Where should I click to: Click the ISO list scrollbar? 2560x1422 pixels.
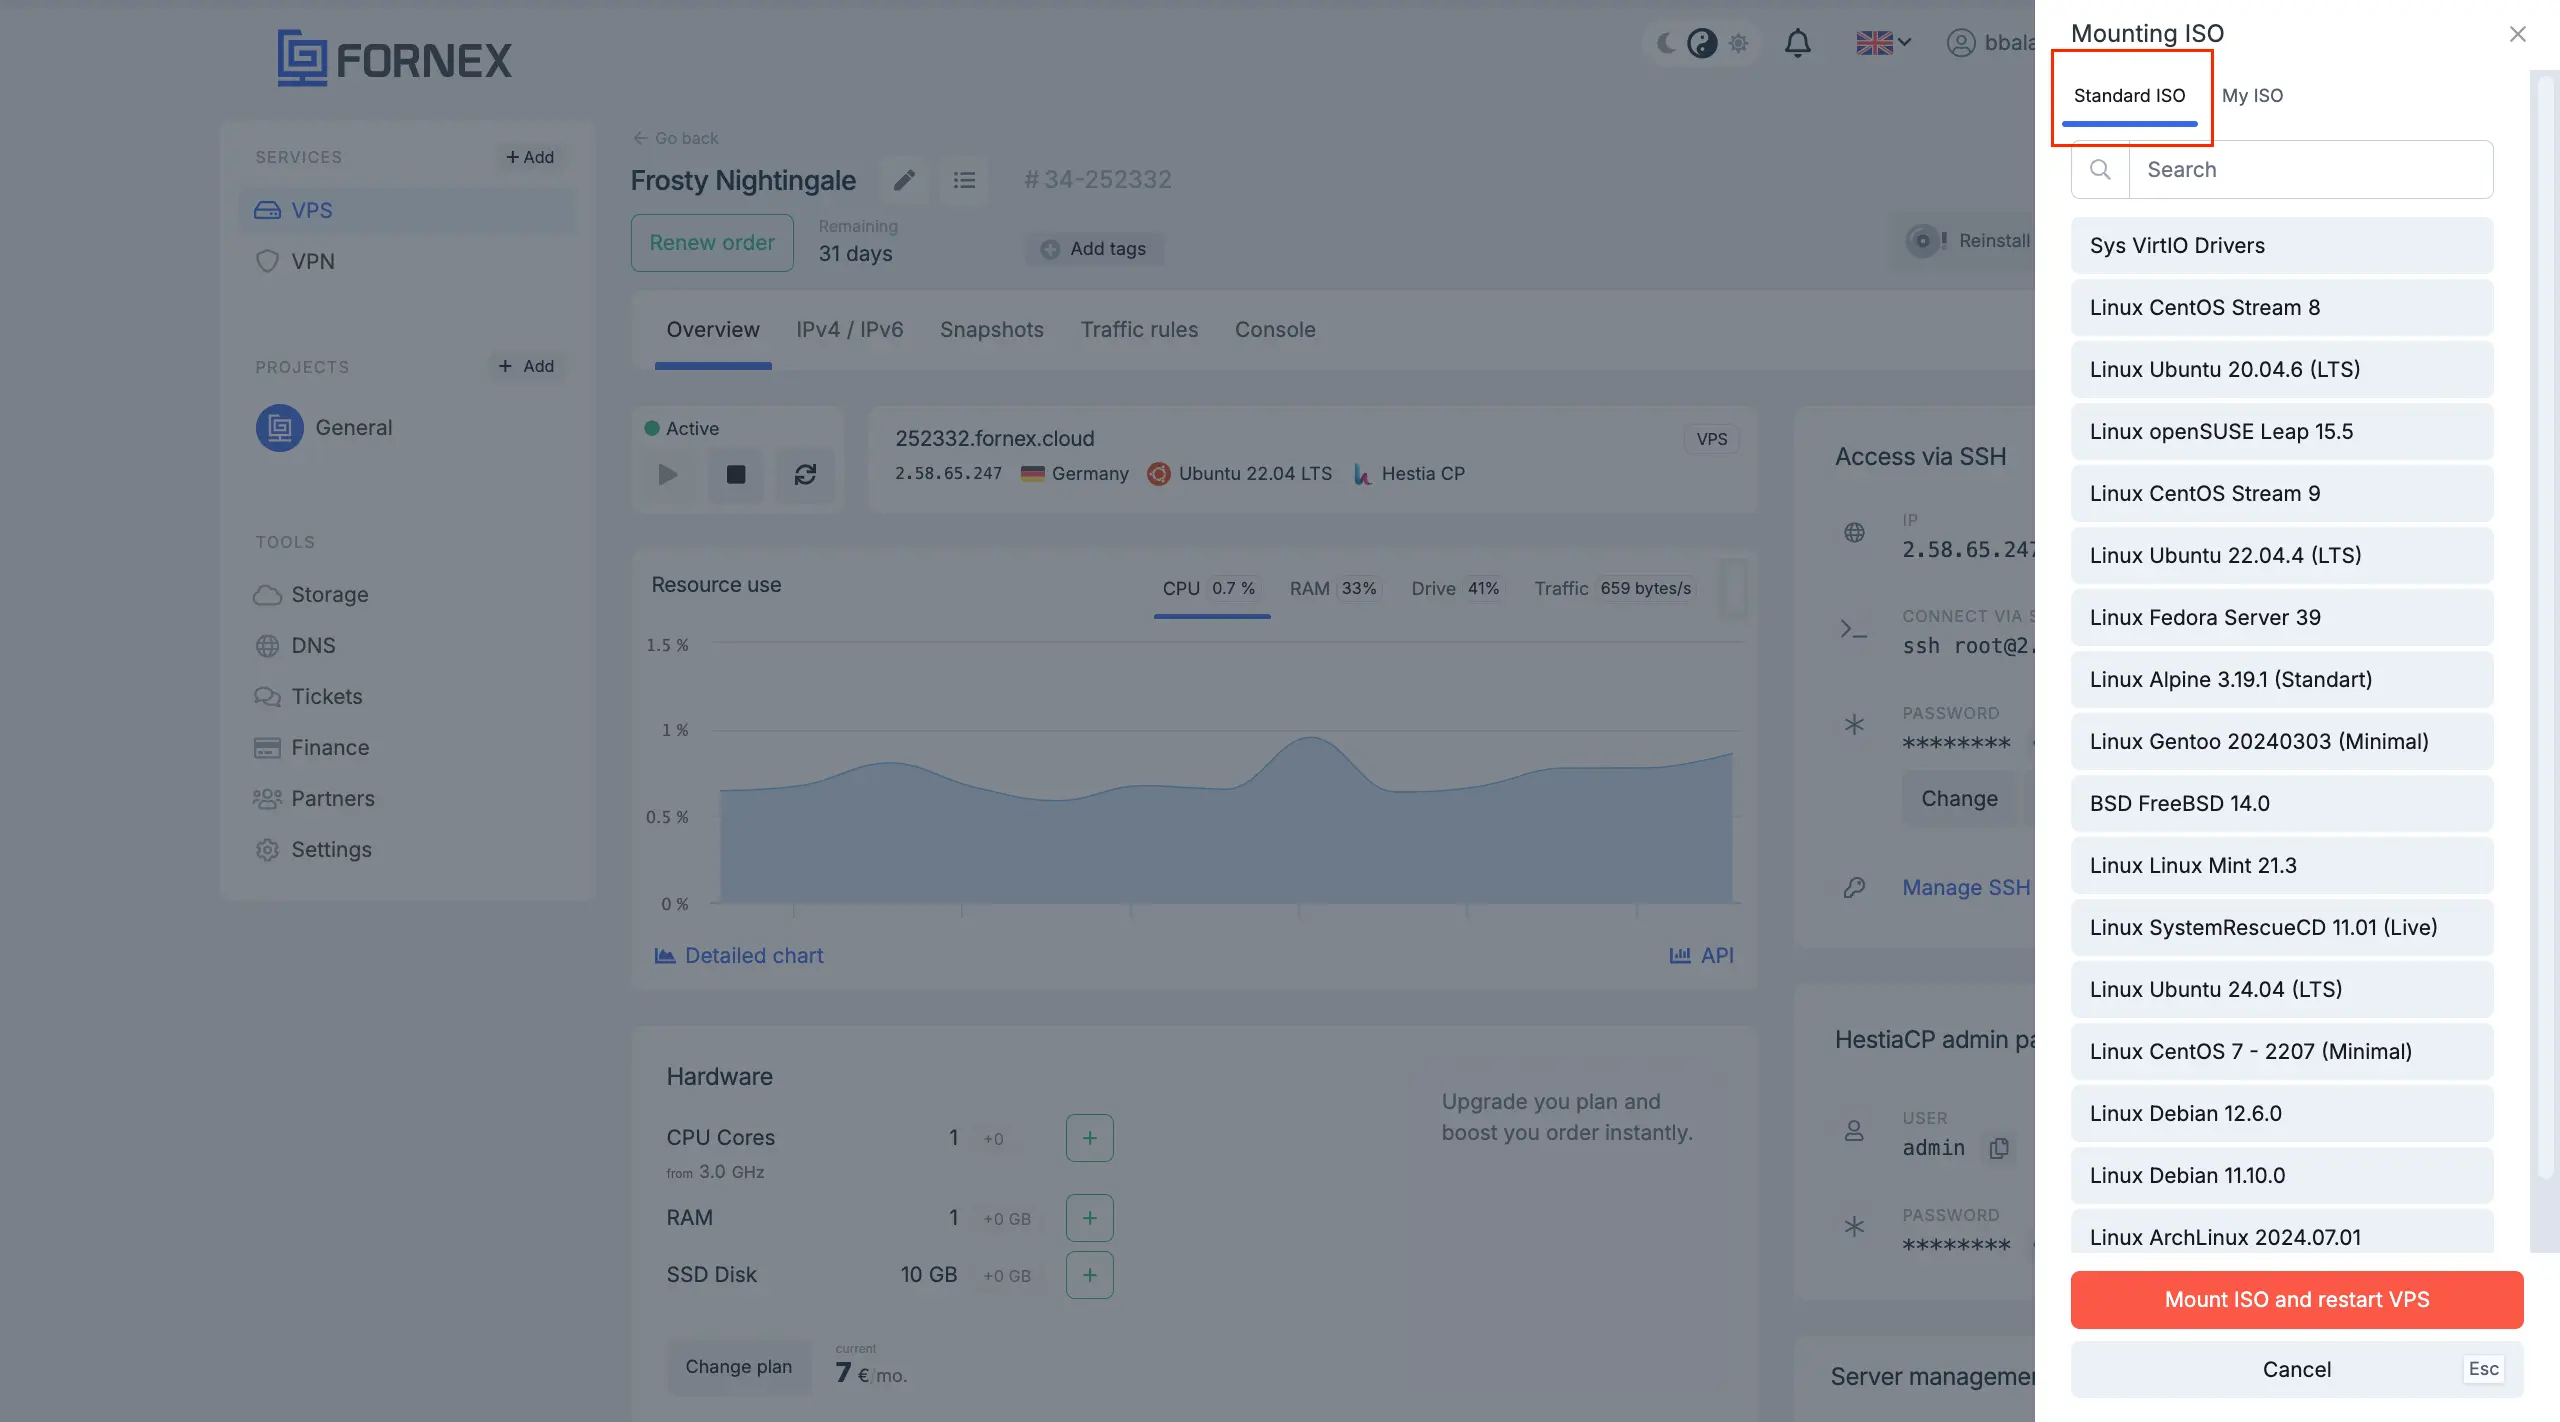point(2546,630)
